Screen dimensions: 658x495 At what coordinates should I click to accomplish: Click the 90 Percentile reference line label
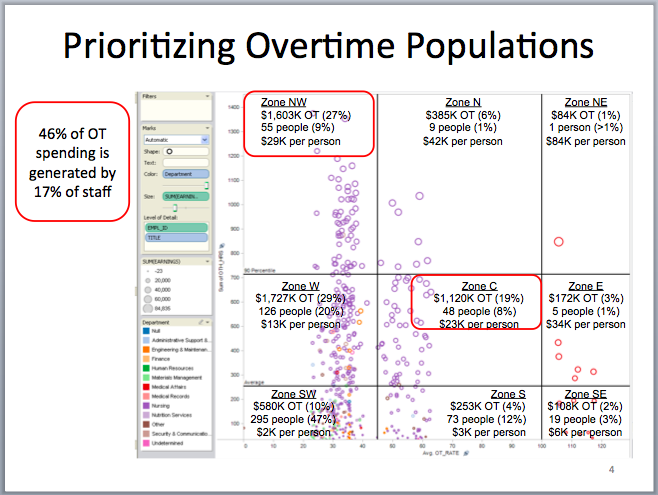pos(260,271)
